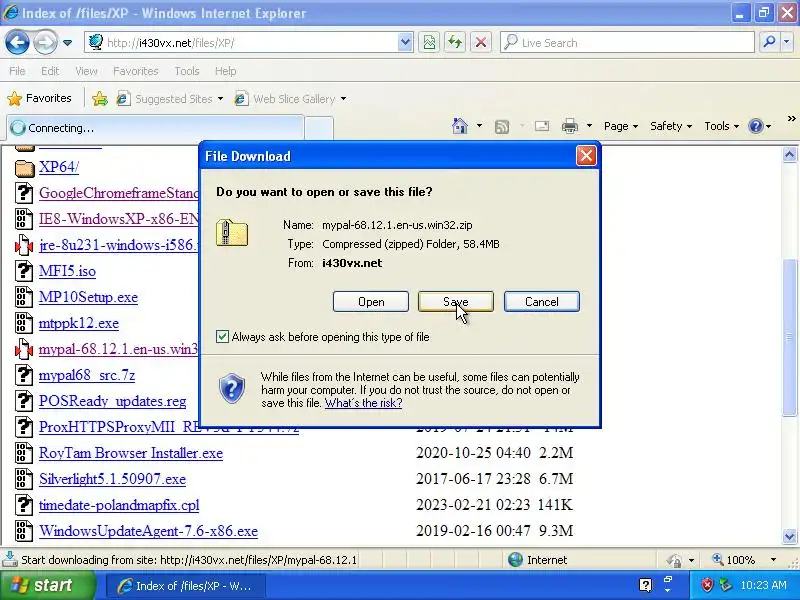Click the red security shield tray icon

click(x=707, y=585)
